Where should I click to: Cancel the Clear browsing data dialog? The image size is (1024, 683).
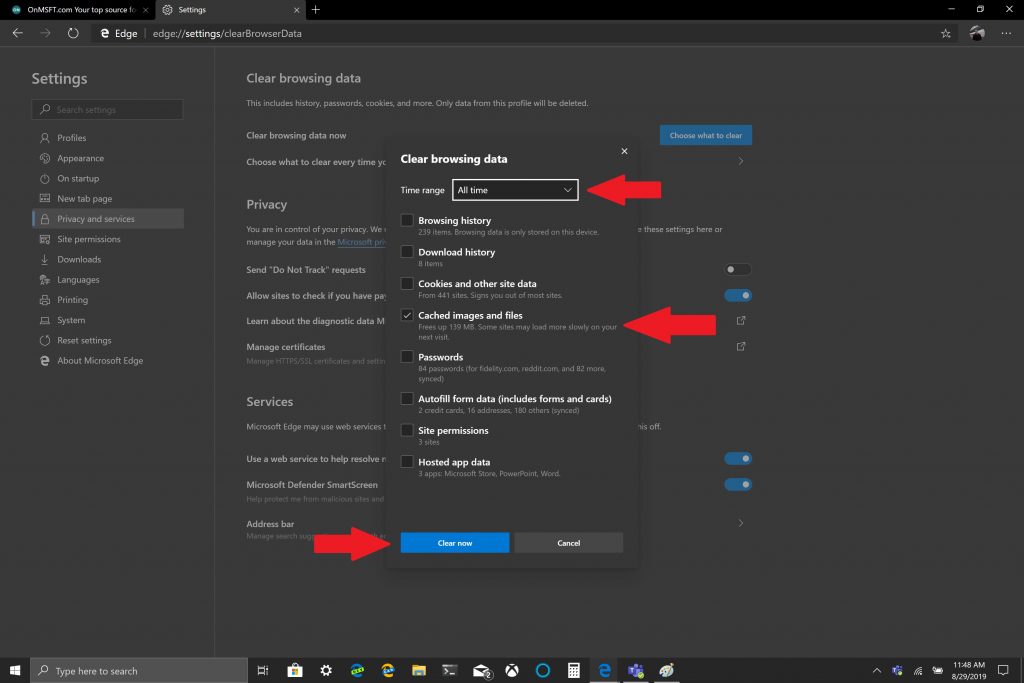(x=568, y=542)
